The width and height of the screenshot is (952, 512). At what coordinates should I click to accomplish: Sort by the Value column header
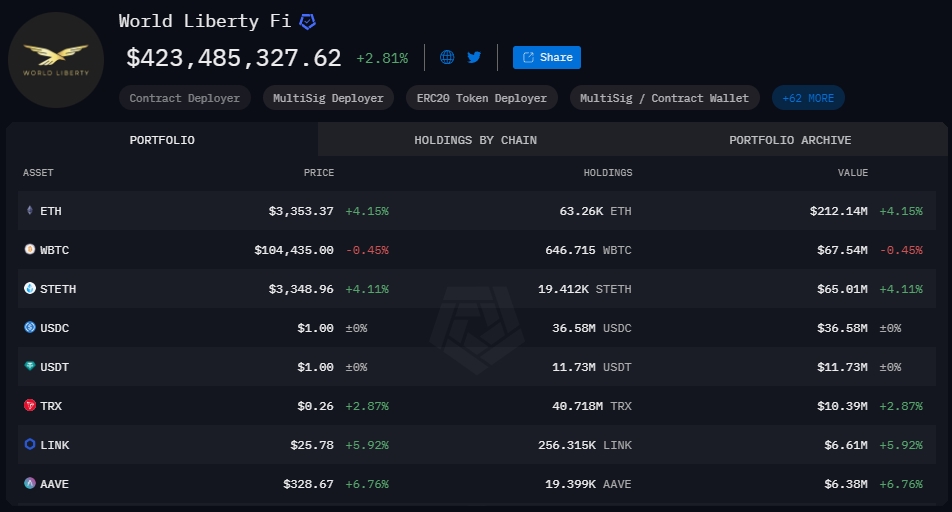tap(852, 173)
